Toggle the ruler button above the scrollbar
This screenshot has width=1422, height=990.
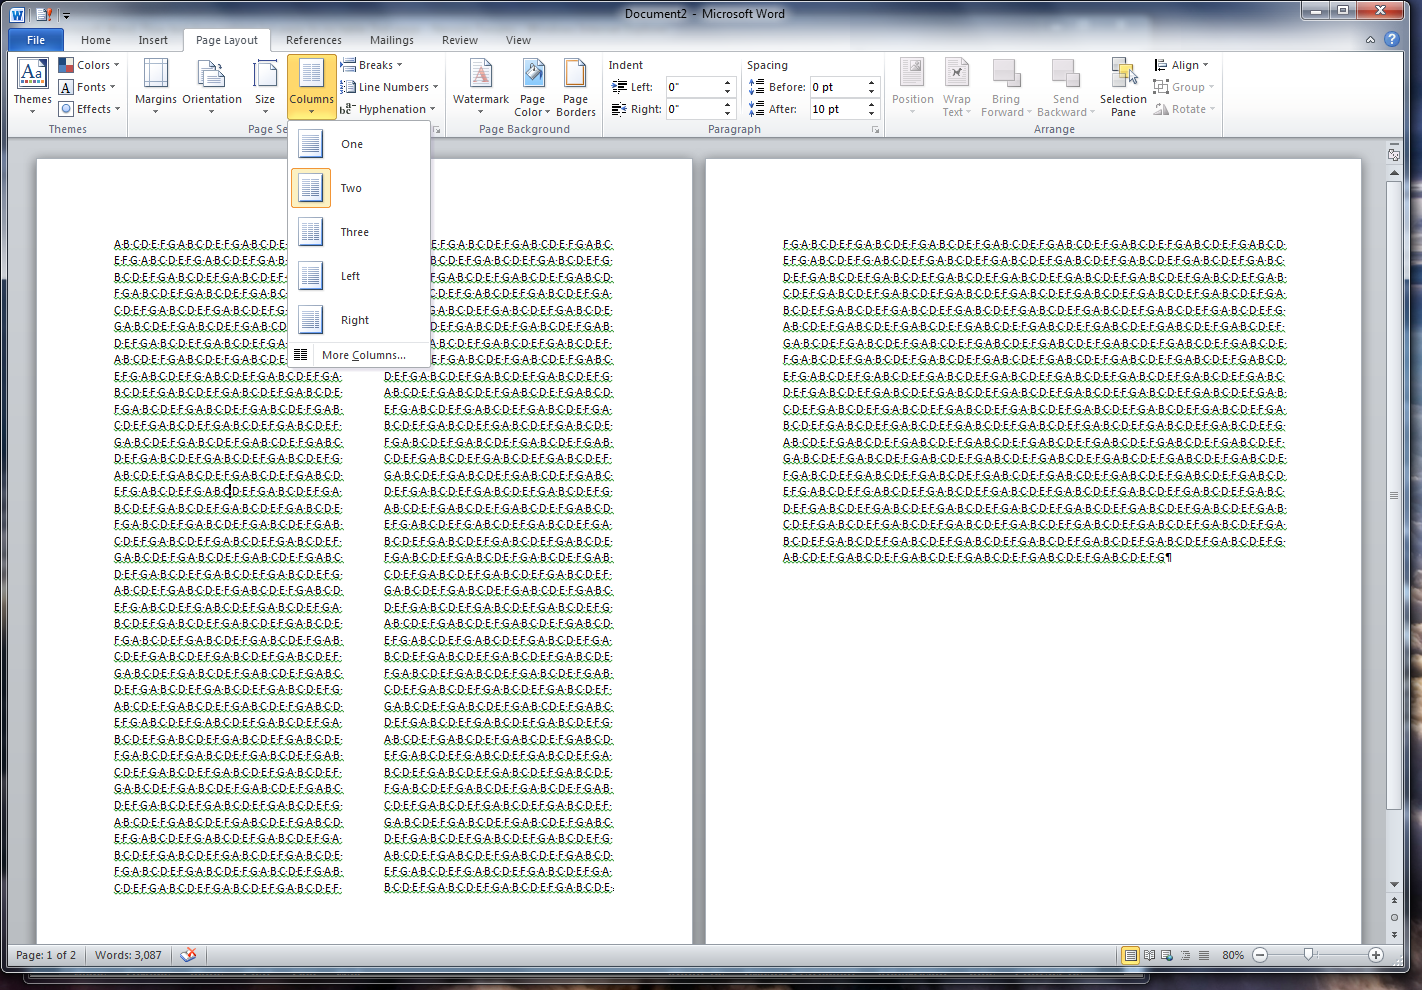tap(1394, 155)
